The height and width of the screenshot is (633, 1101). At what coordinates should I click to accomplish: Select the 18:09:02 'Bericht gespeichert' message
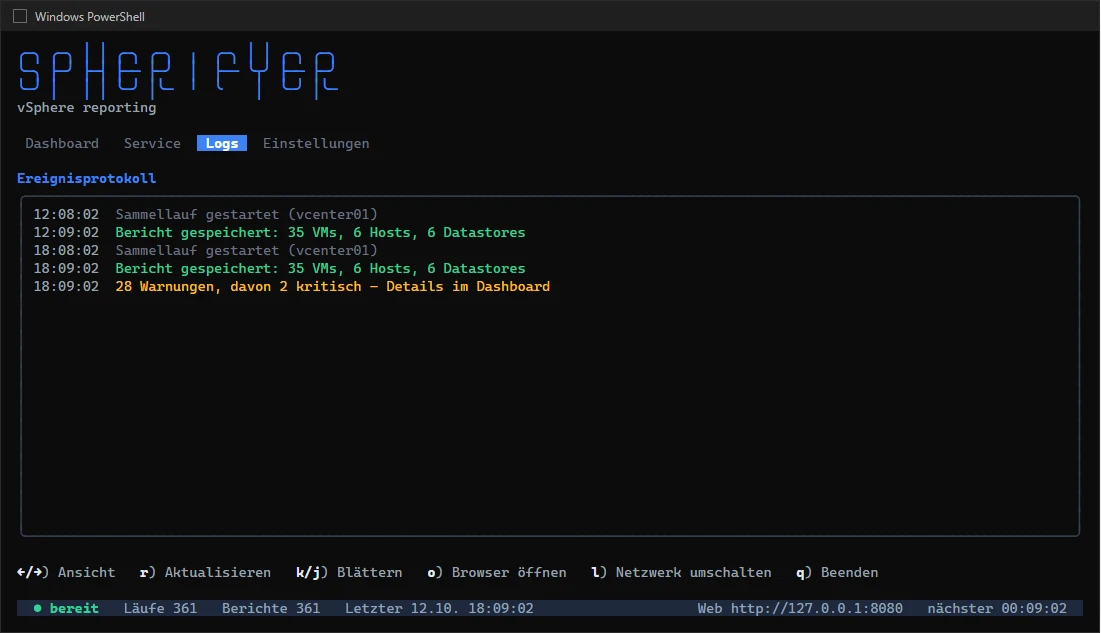320,268
